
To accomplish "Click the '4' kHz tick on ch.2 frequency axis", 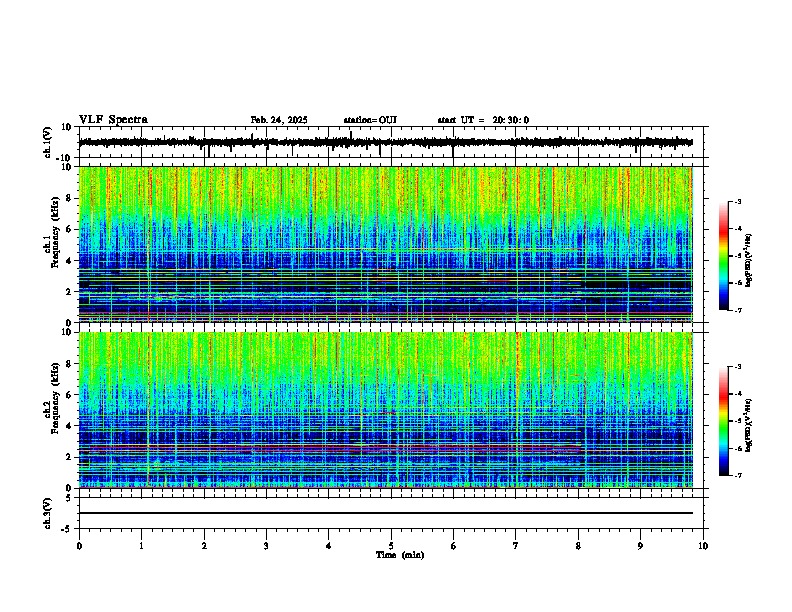I will click(x=69, y=426).
